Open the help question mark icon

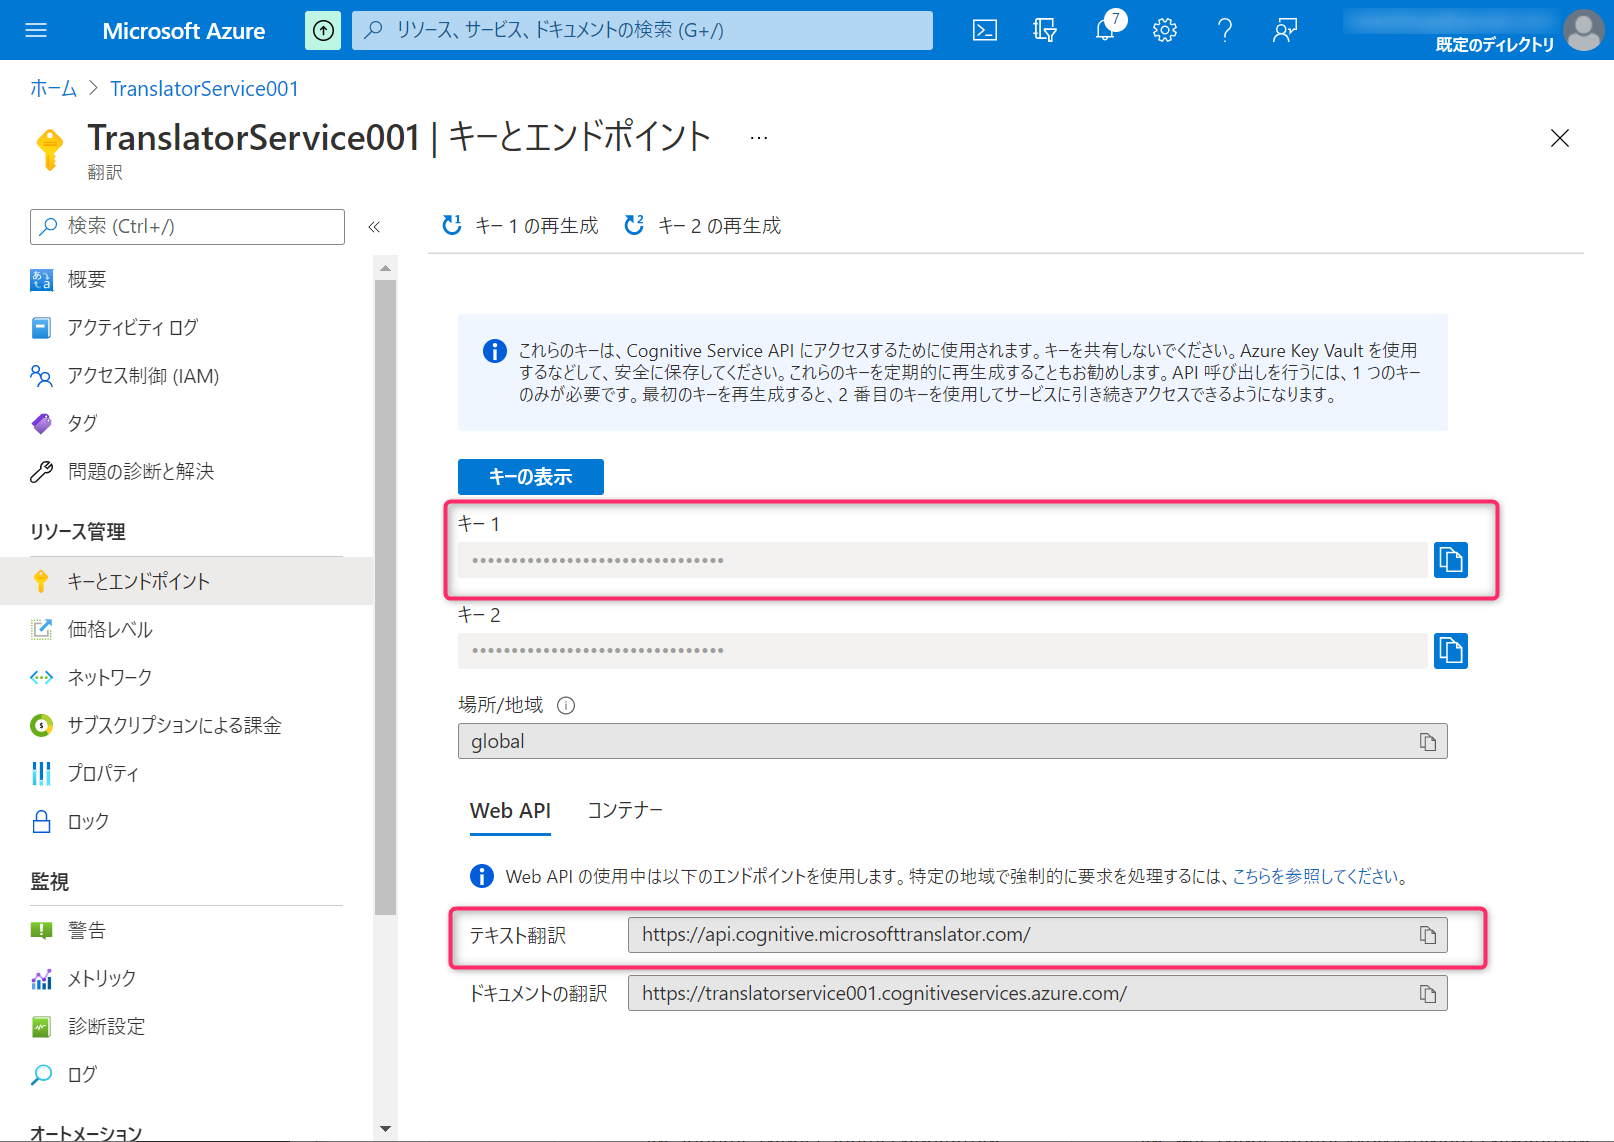[x=1224, y=30]
